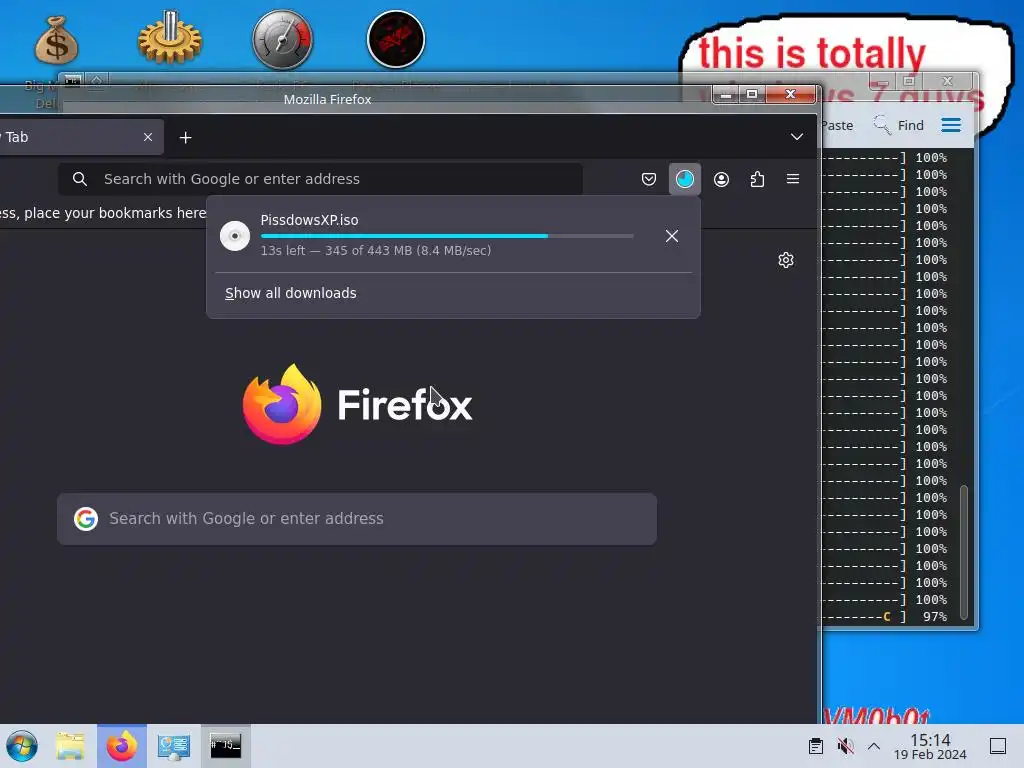
Task: Click the Save to Pocket icon
Action: tap(648, 179)
